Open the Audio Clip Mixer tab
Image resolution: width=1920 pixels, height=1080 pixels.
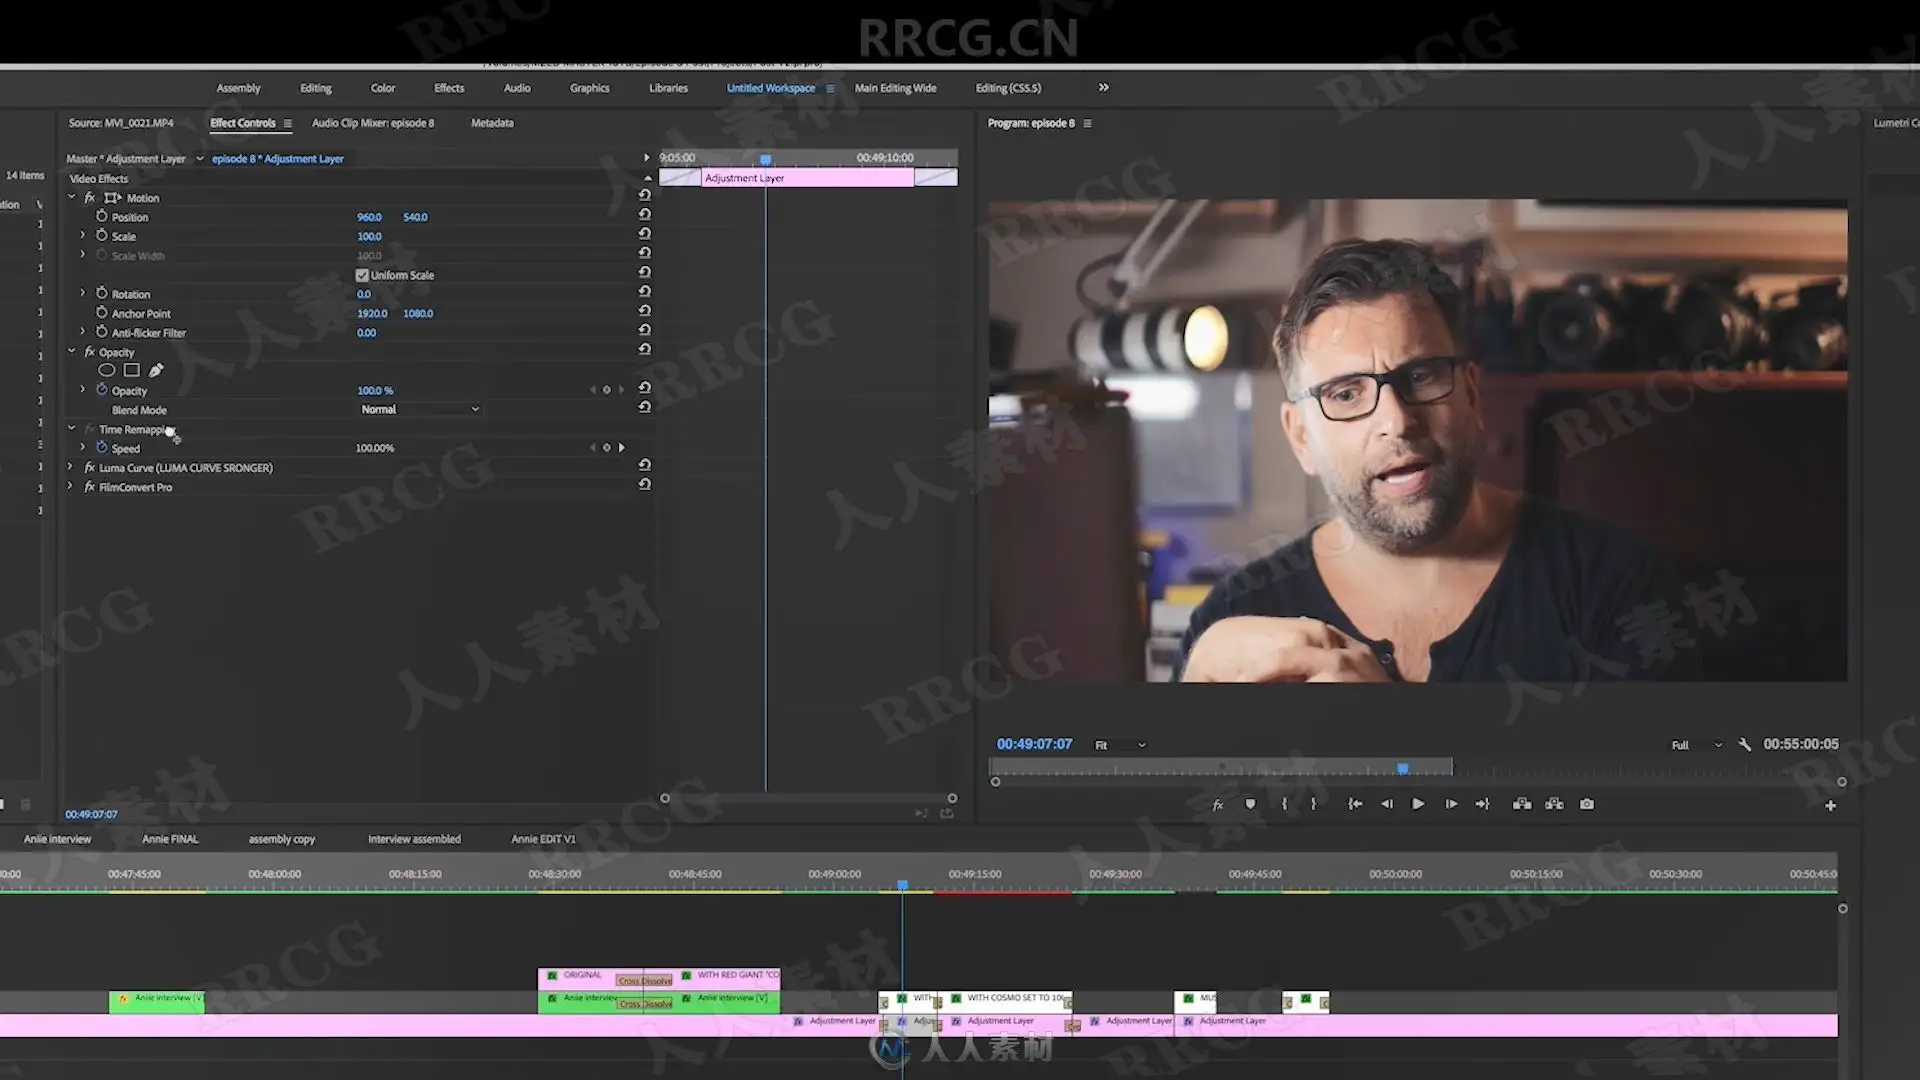pyautogui.click(x=372, y=123)
